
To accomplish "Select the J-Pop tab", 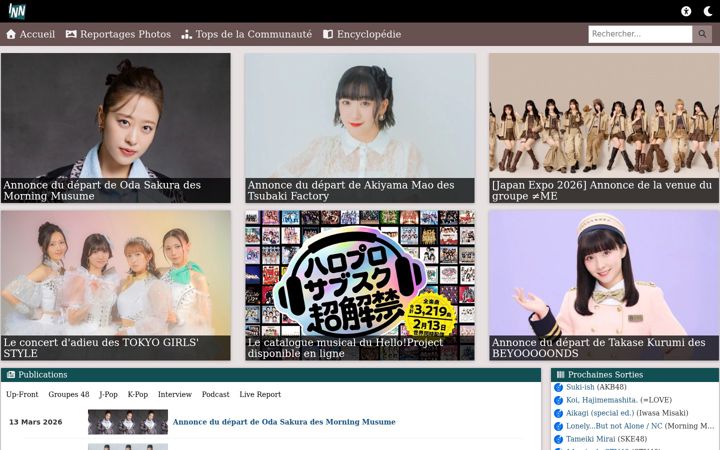I will click(x=108, y=394).
